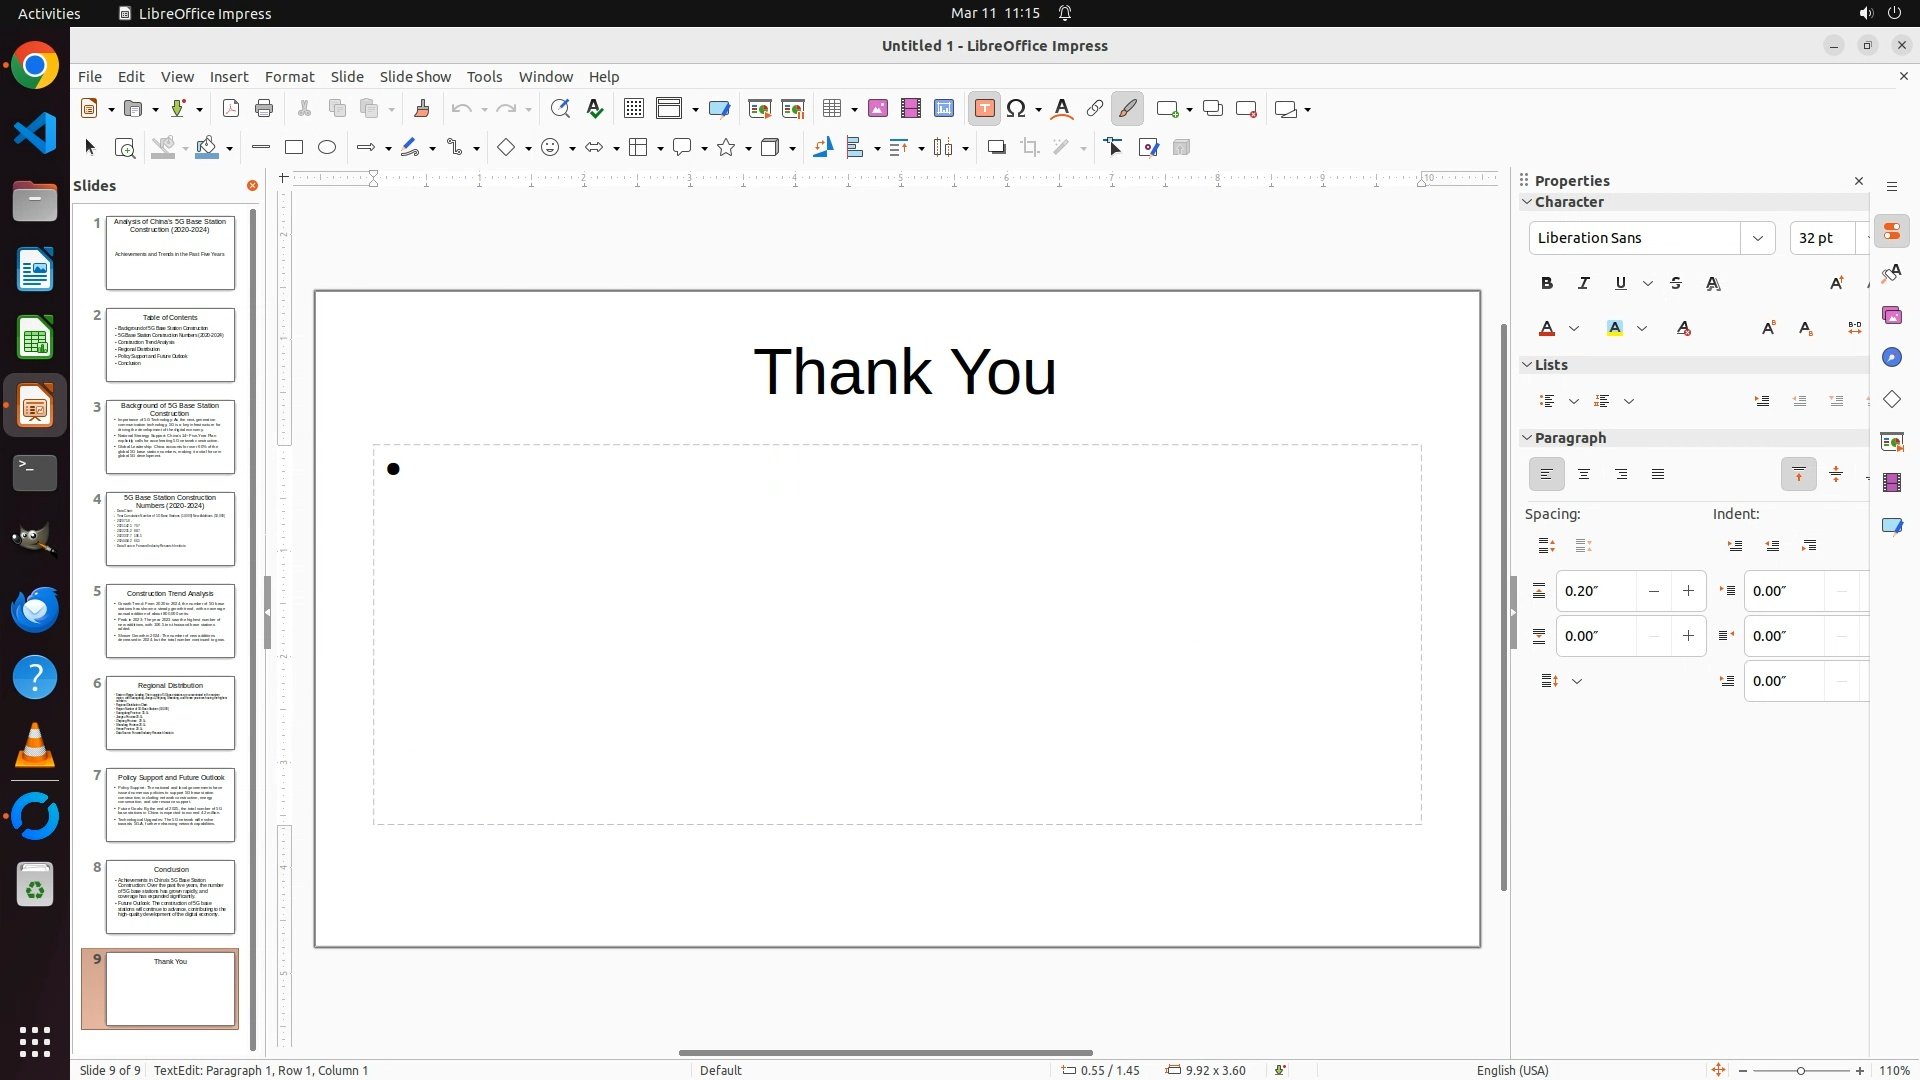Viewport: 1920px width, 1080px height.
Task: Open the font name dropdown
Action: click(x=1757, y=238)
